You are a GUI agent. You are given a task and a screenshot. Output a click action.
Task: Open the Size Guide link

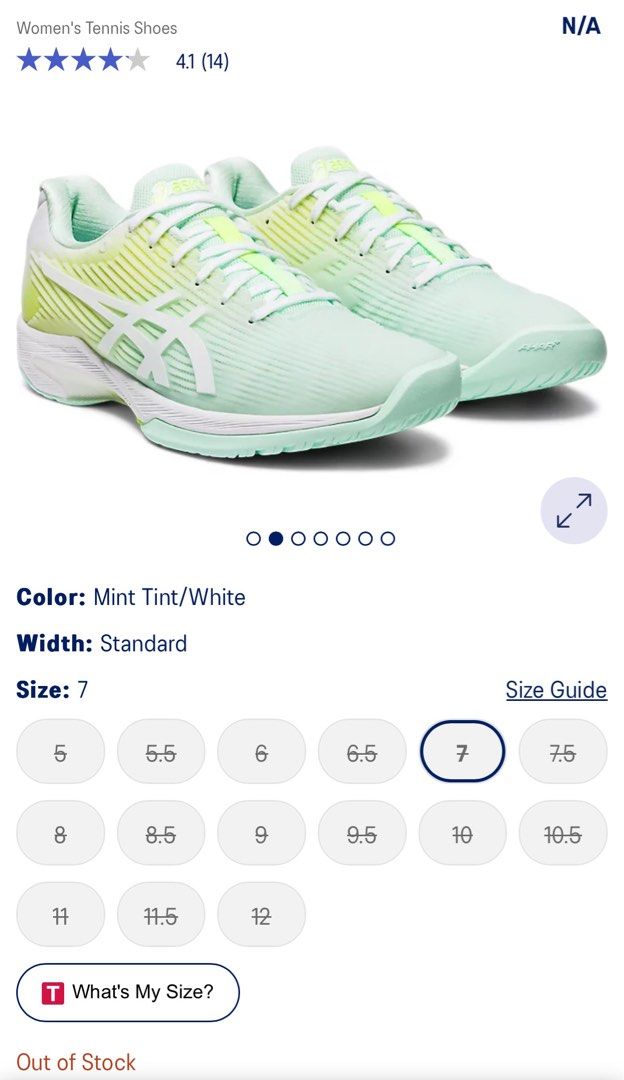coord(557,689)
